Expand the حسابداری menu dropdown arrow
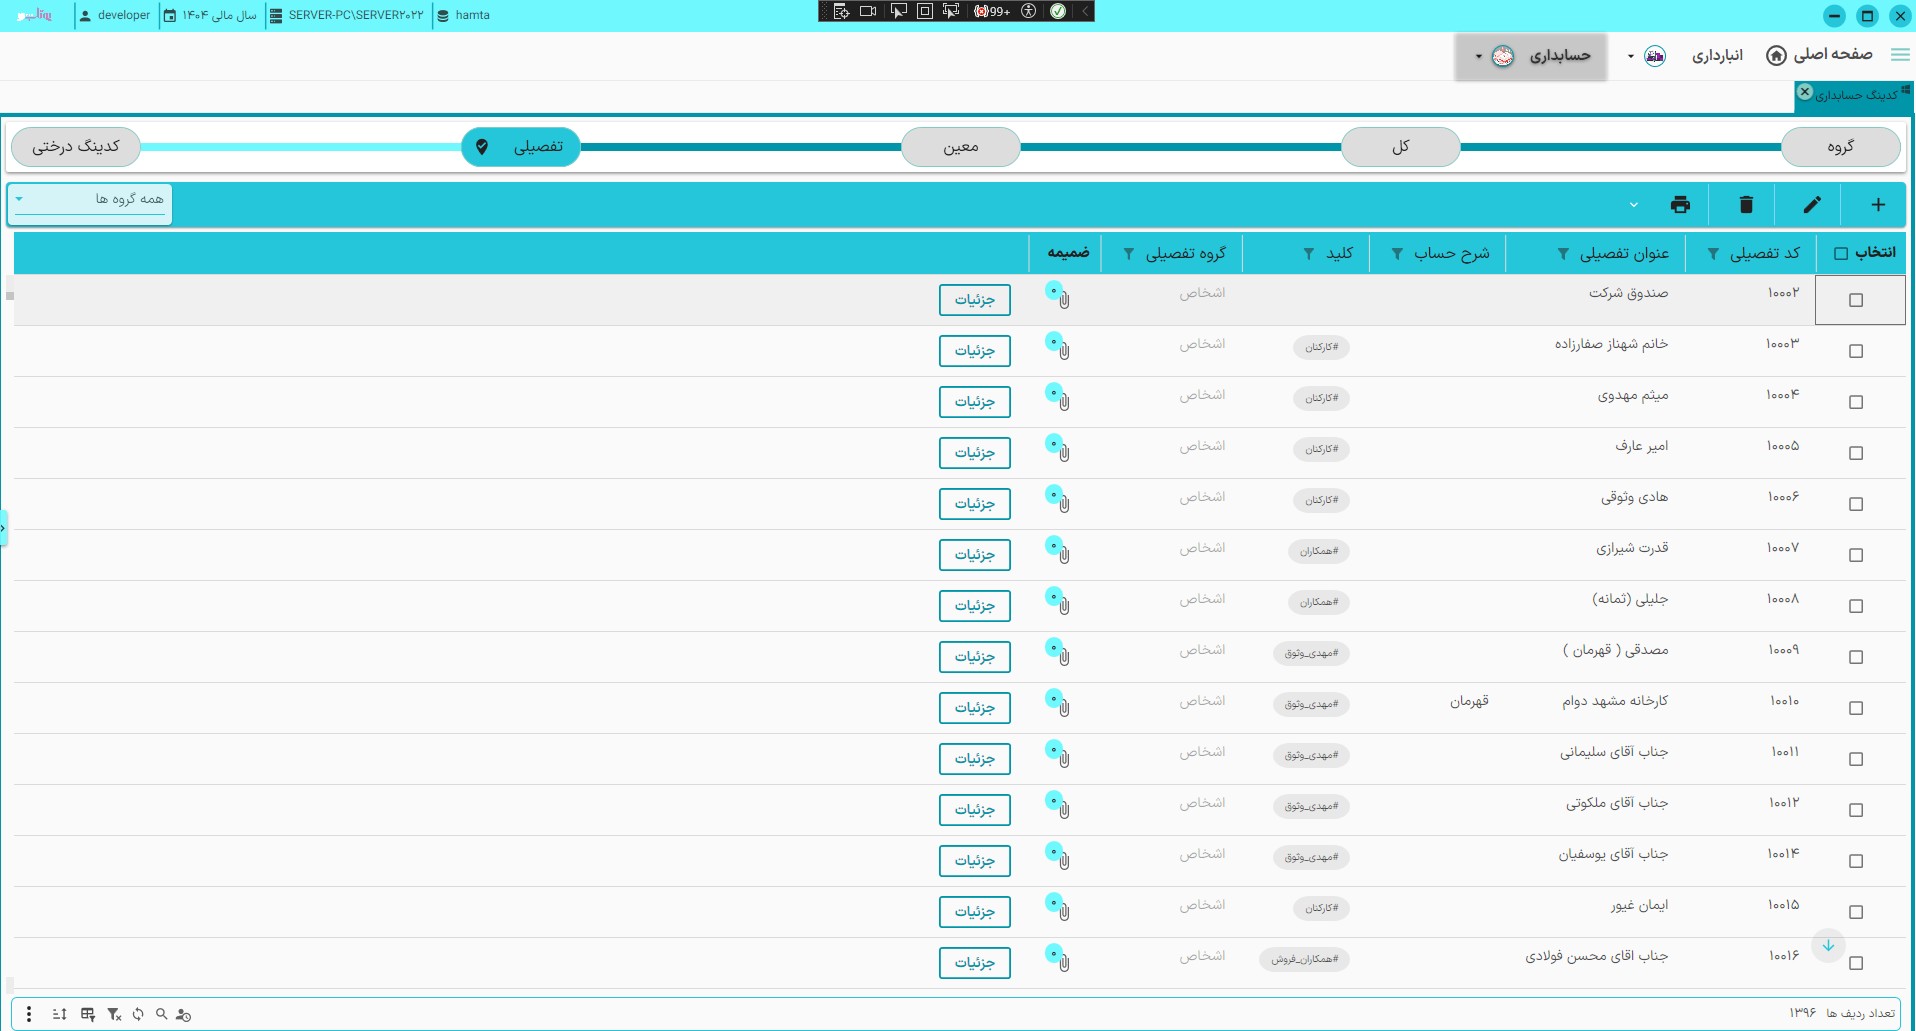This screenshot has height=1031, width=1916. (1479, 57)
